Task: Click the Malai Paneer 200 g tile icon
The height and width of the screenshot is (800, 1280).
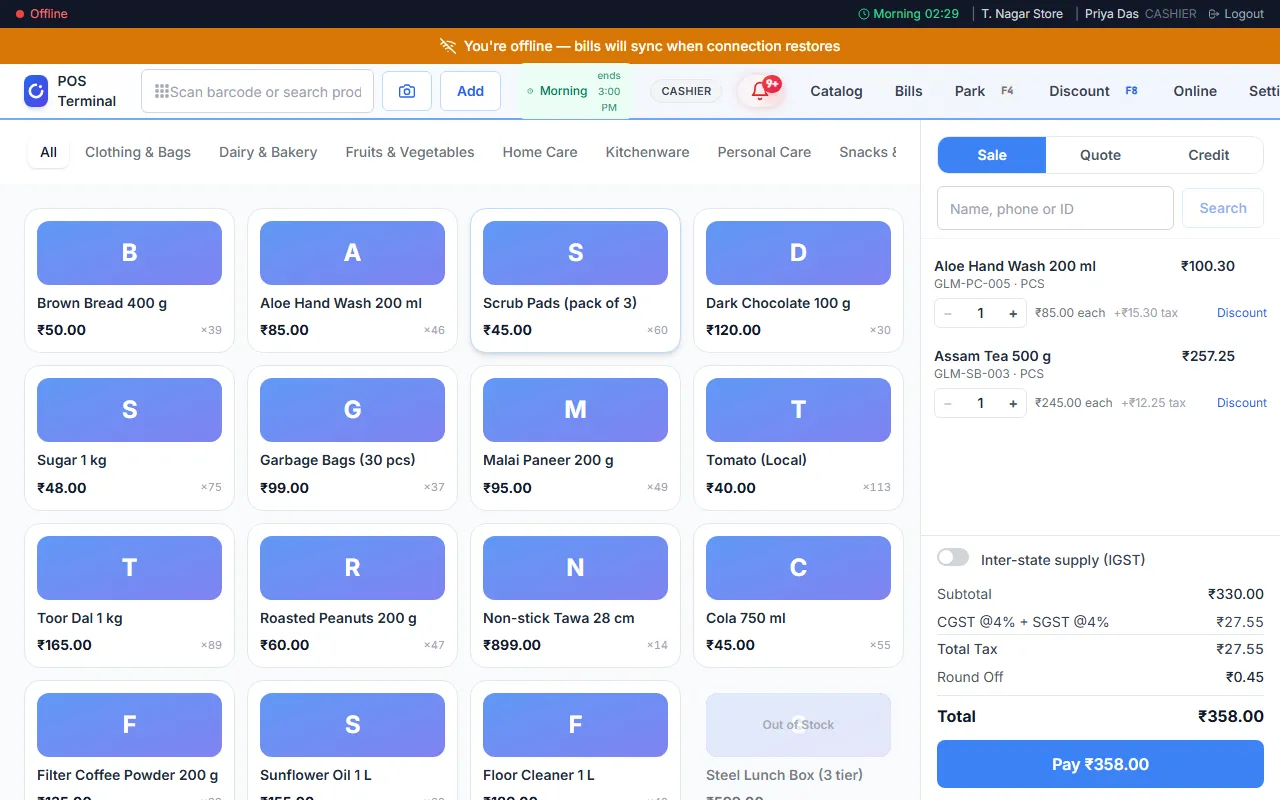Action: click(575, 410)
